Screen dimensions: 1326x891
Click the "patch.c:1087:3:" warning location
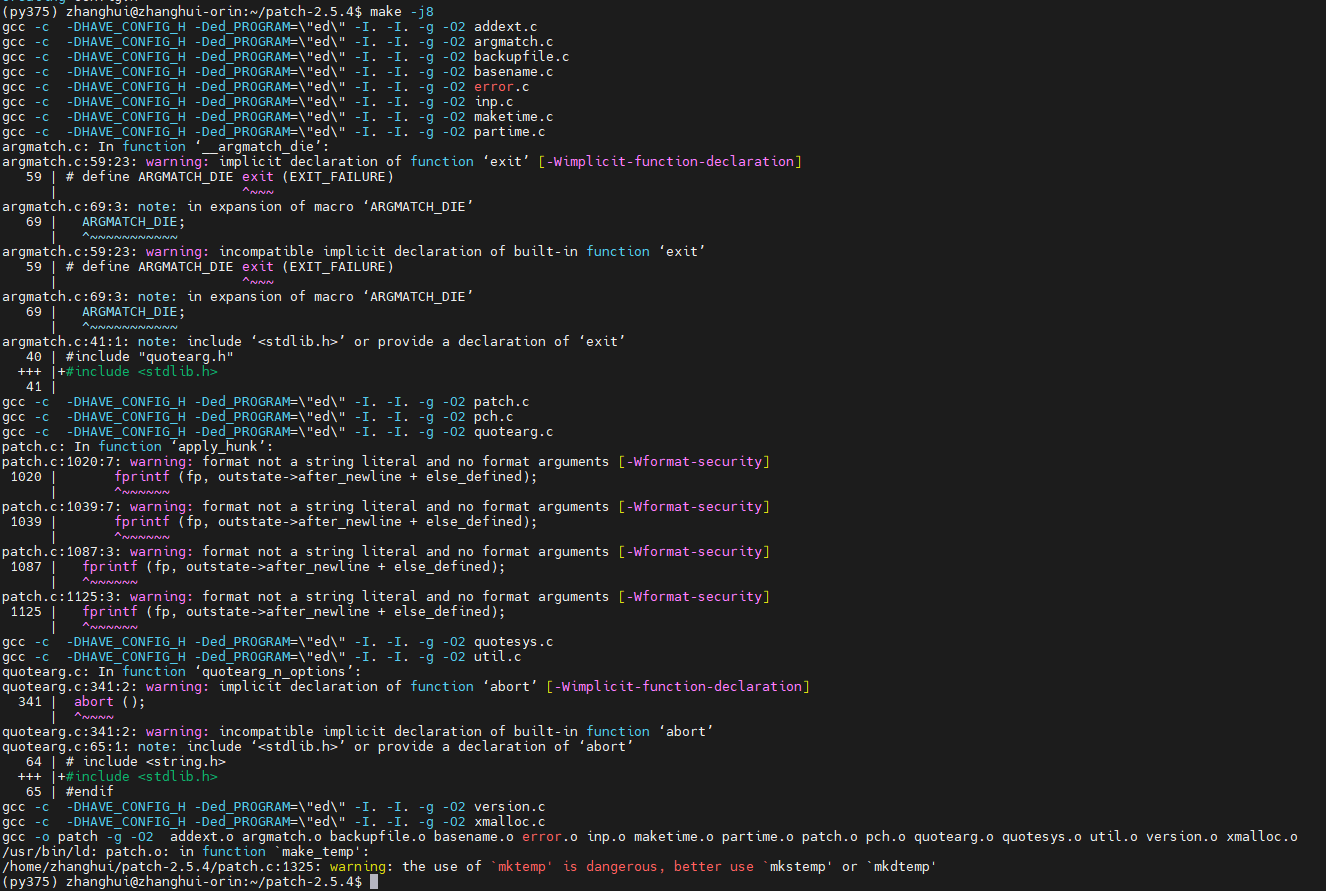pos(62,551)
